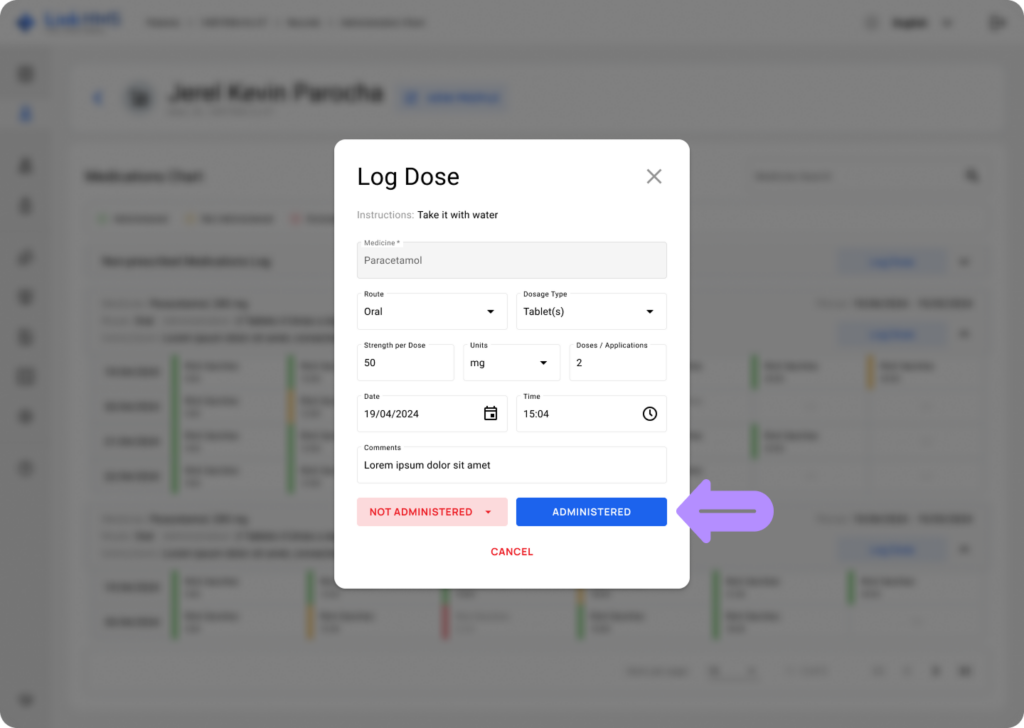Click the app logo in top-left corner
1024x728 pixels.
(25, 22)
